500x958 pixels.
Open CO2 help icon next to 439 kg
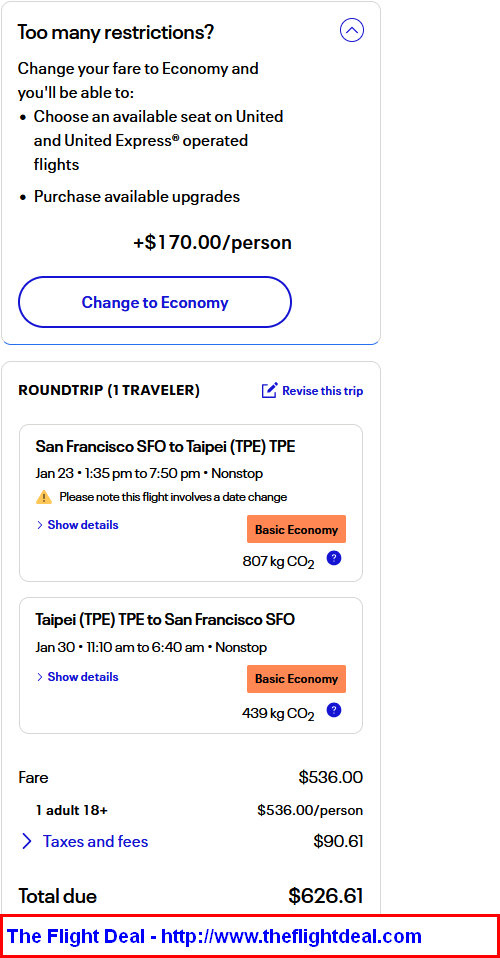click(334, 710)
